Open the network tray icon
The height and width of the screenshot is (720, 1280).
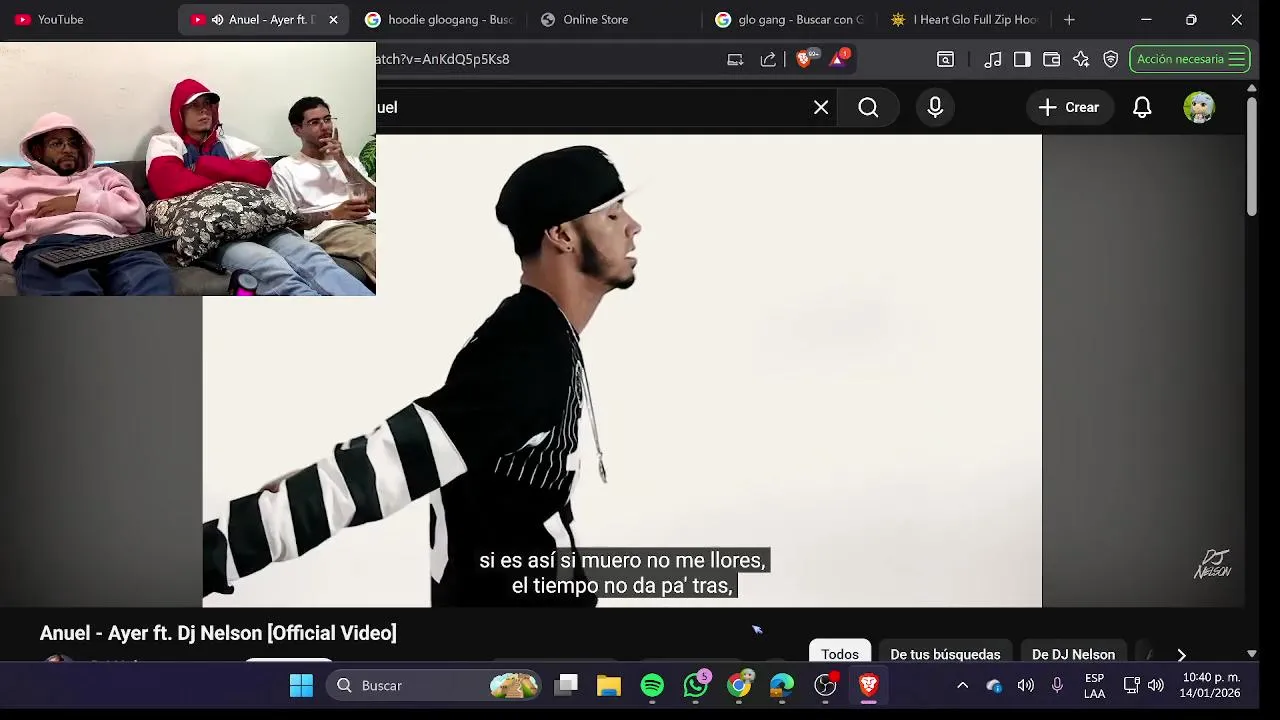(x=1132, y=685)
